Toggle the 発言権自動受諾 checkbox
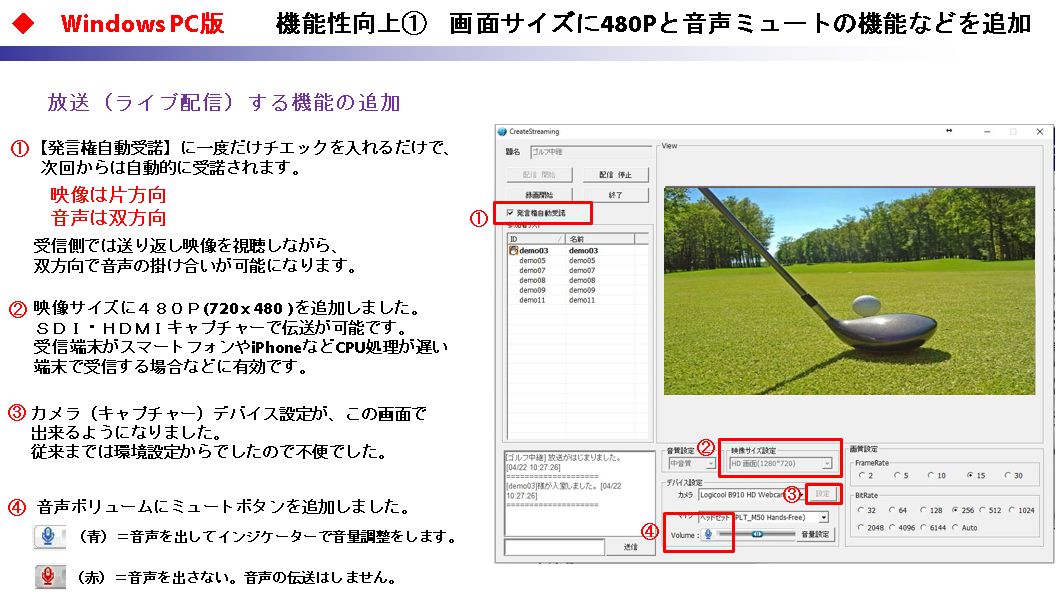 511,213
